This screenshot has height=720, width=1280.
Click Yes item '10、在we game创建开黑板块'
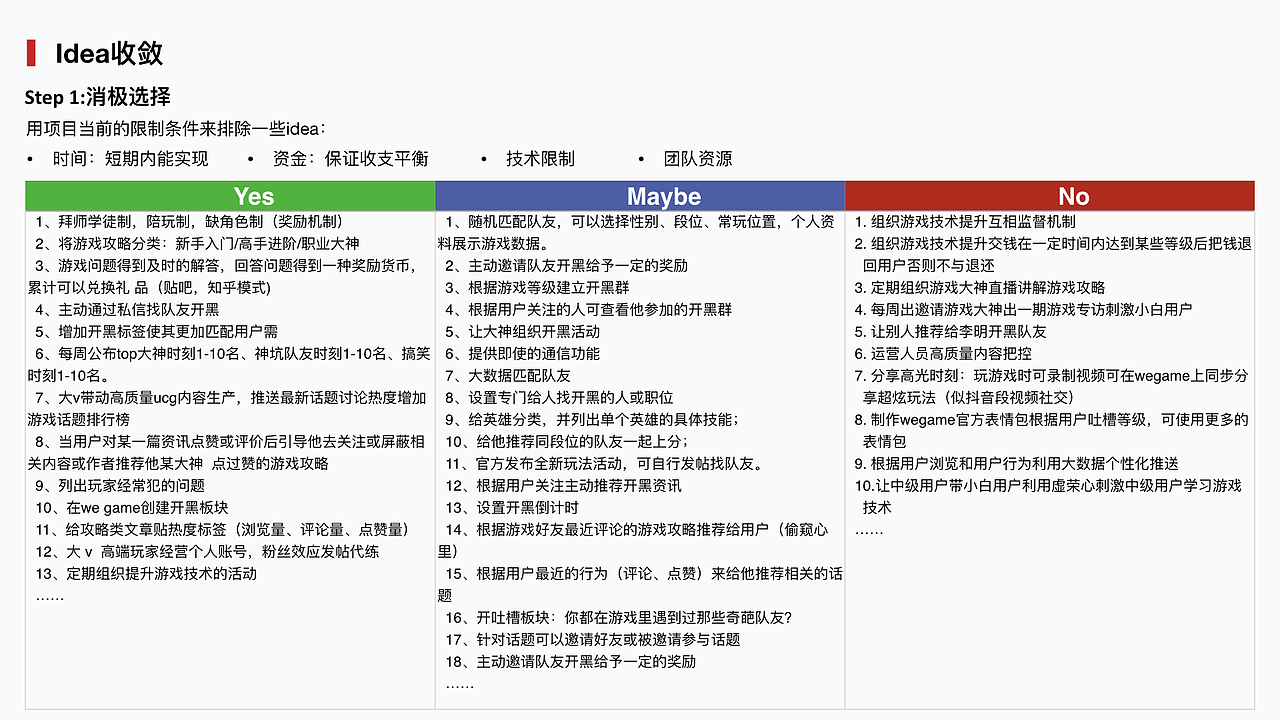point(132,508)
